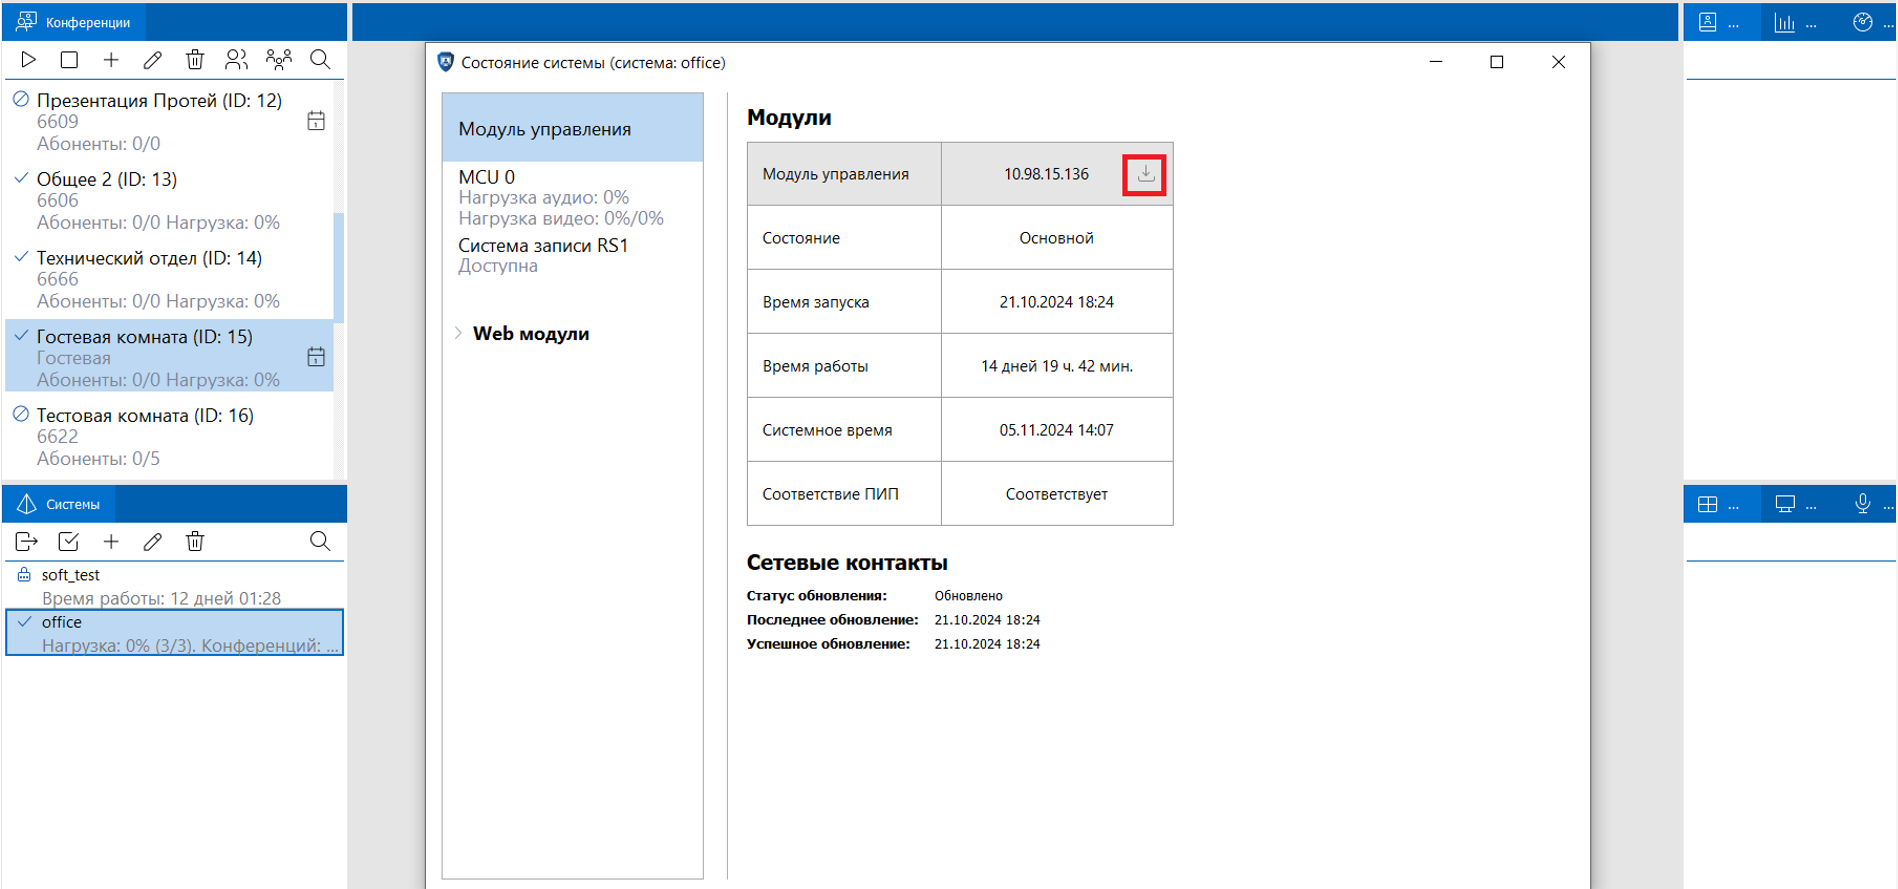
Task: Switch to the Системы tab
Action: (x=59, y=504)
